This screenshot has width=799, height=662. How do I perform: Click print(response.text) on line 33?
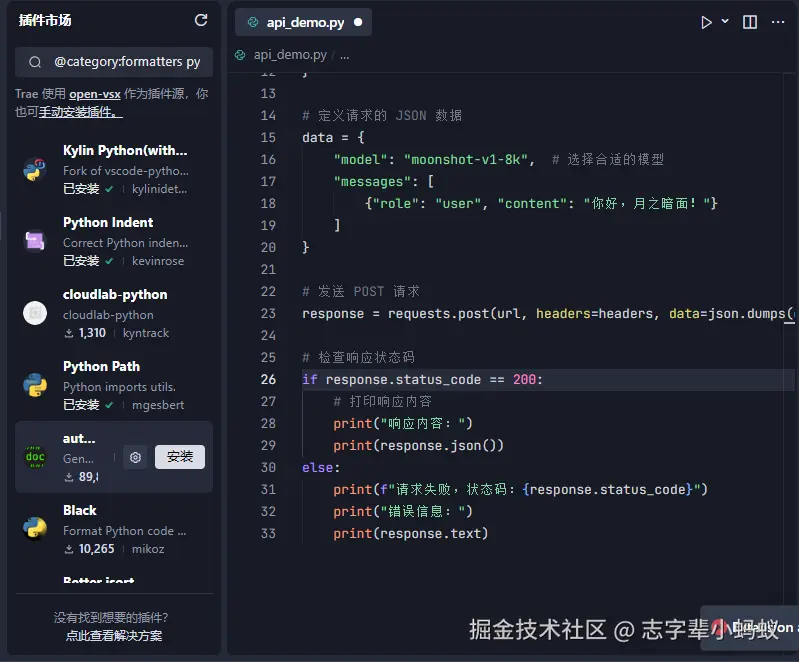(410, 534)
